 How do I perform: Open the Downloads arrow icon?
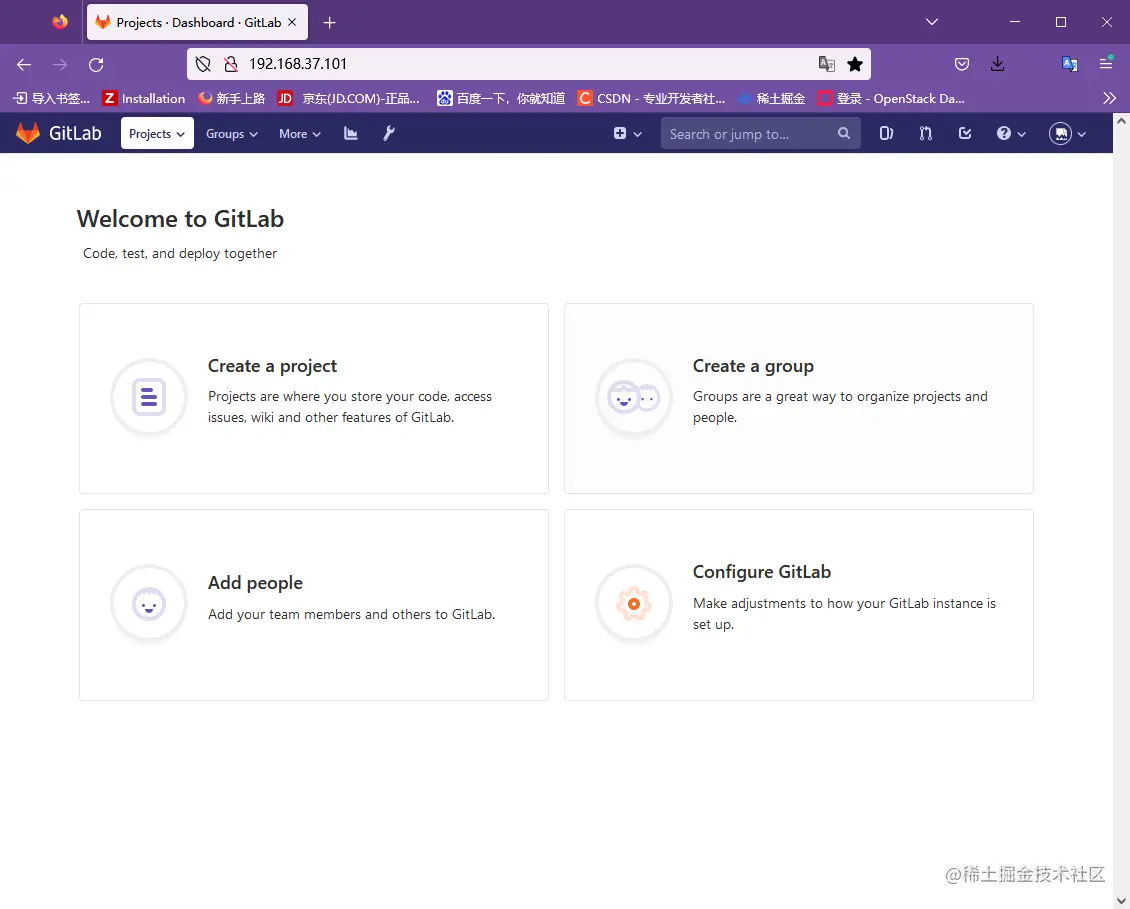(x=997, y=64)
